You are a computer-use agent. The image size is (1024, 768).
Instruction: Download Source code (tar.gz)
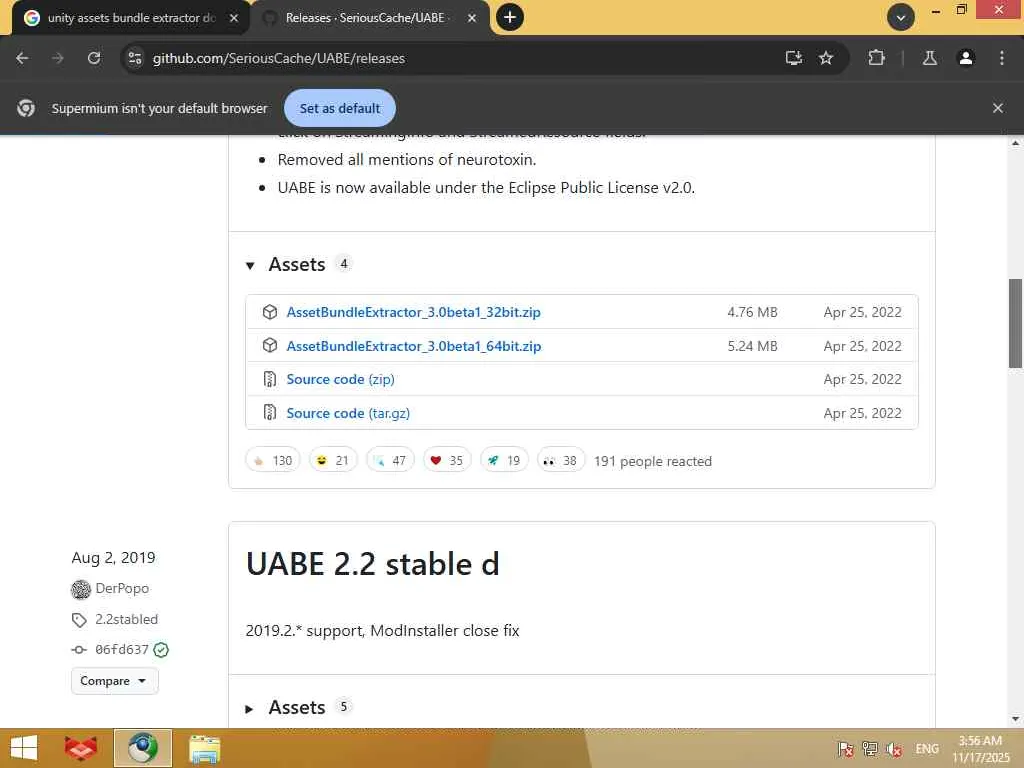pyautogui.click(x=348, y=413)
